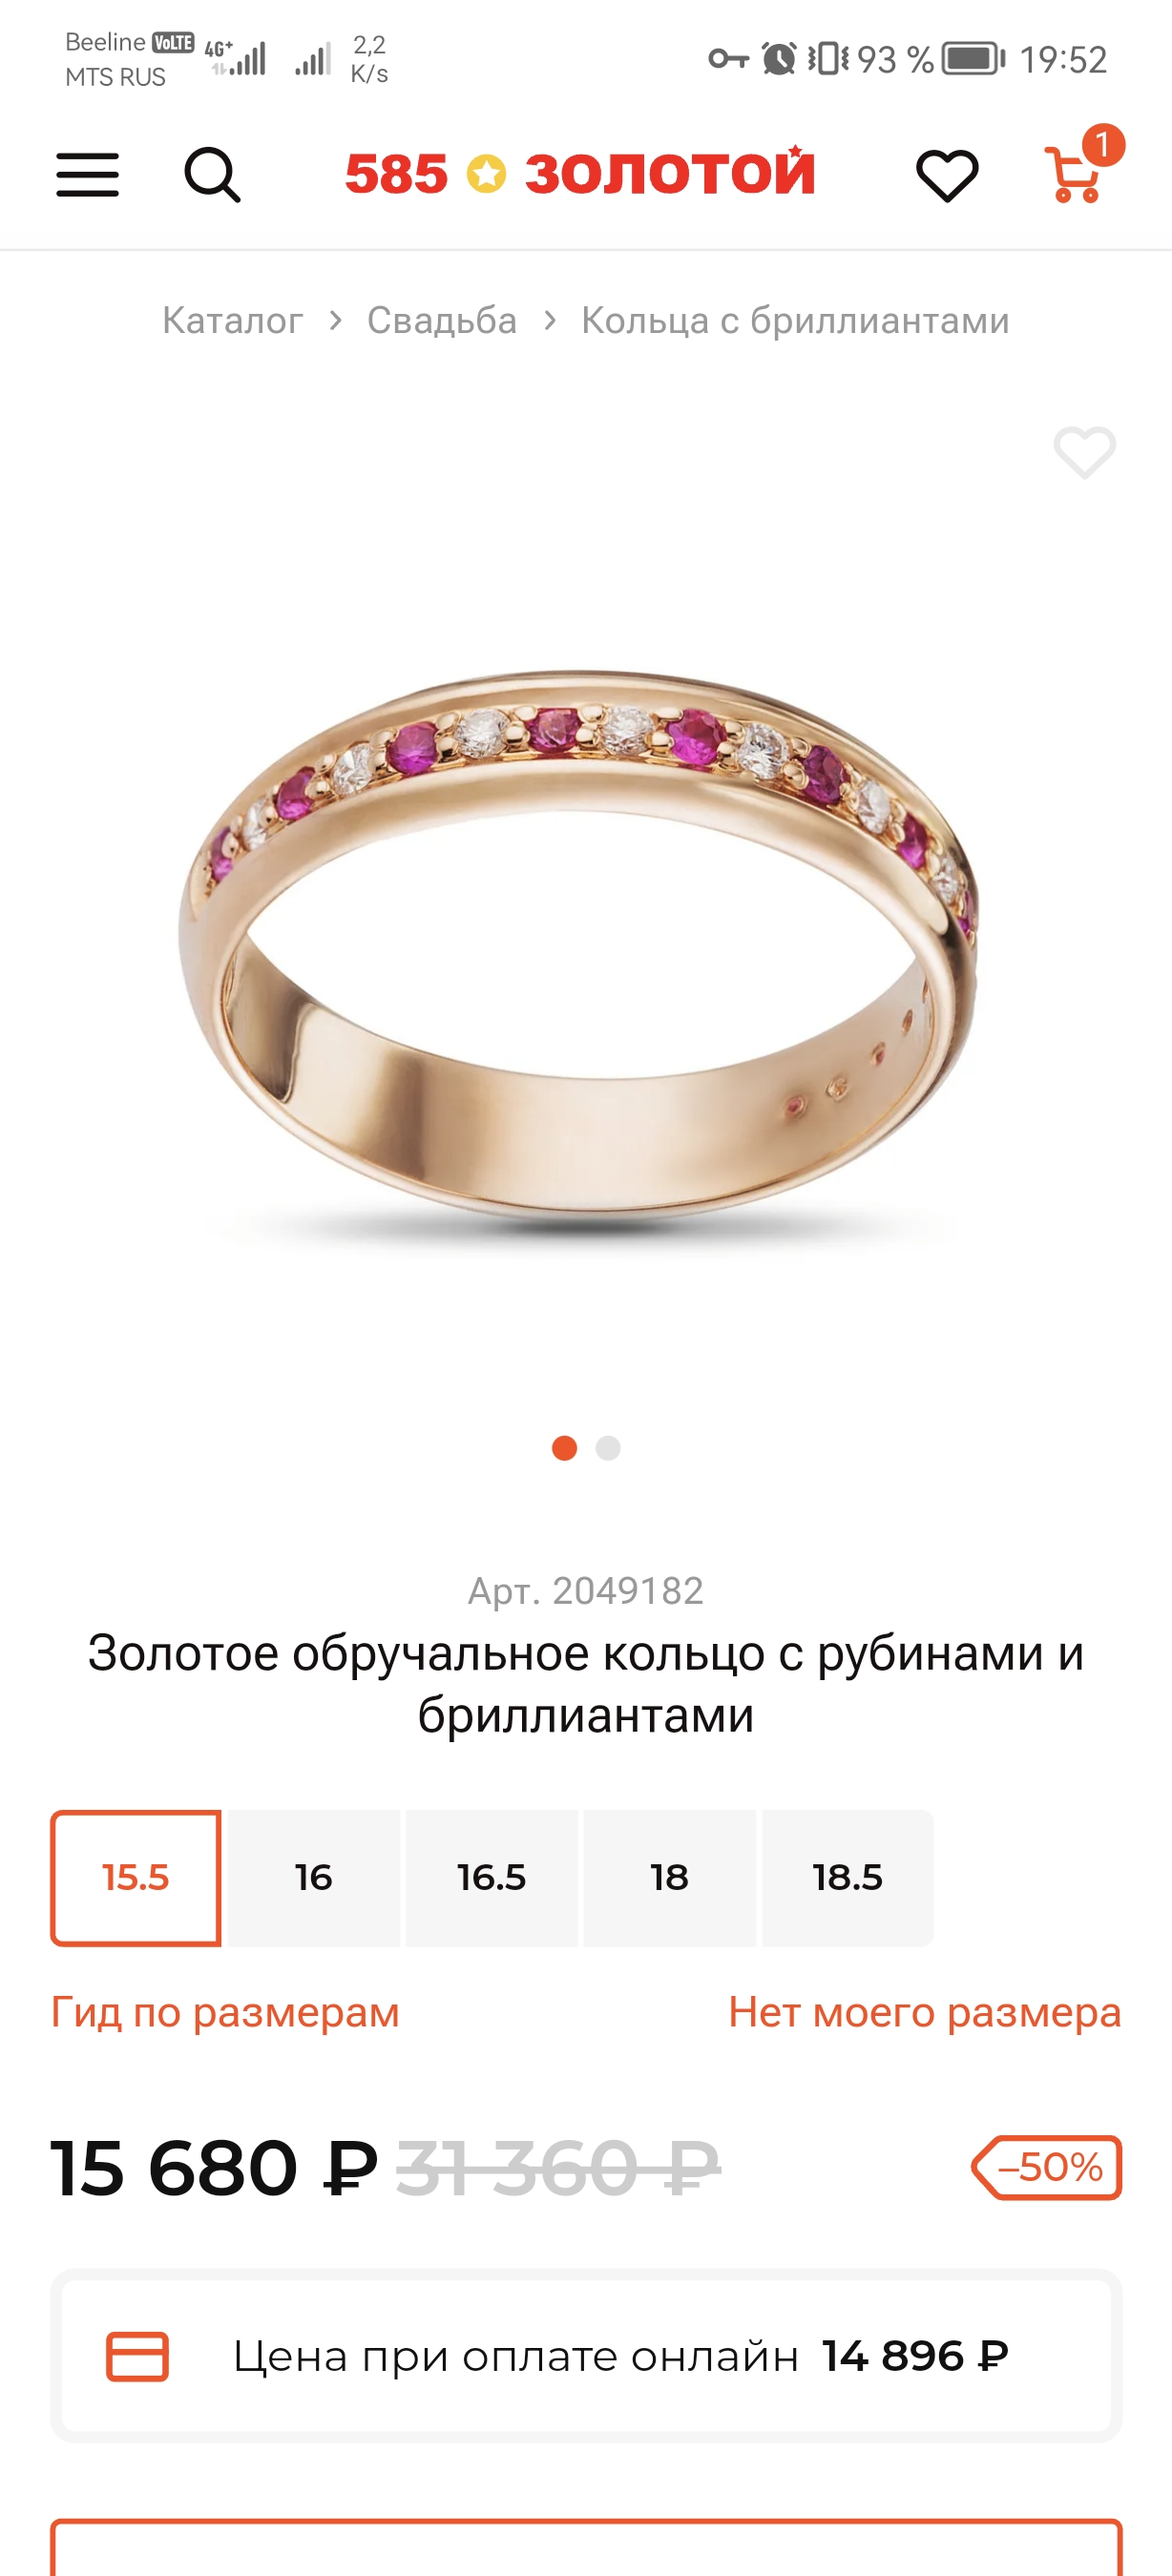This screenshot has width=1172, height=2576.
Task: Go to Каталог breadcrumb
Action: tap(232, 320)
